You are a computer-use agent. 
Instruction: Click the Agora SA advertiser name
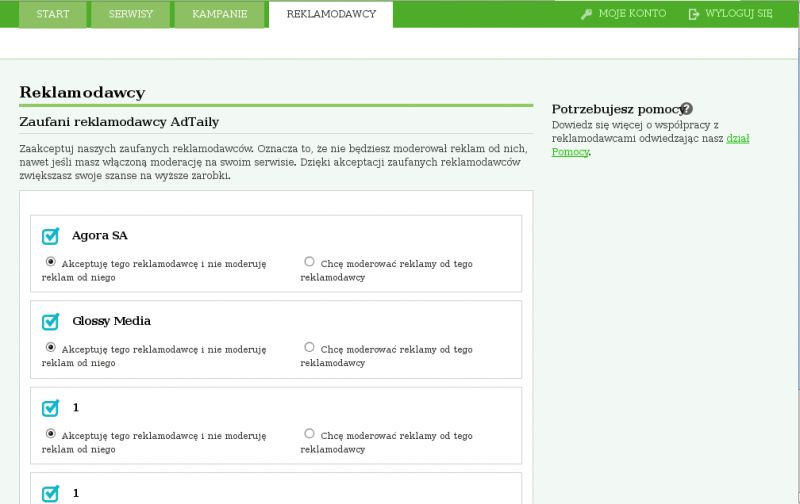click(x=99, y=236)
